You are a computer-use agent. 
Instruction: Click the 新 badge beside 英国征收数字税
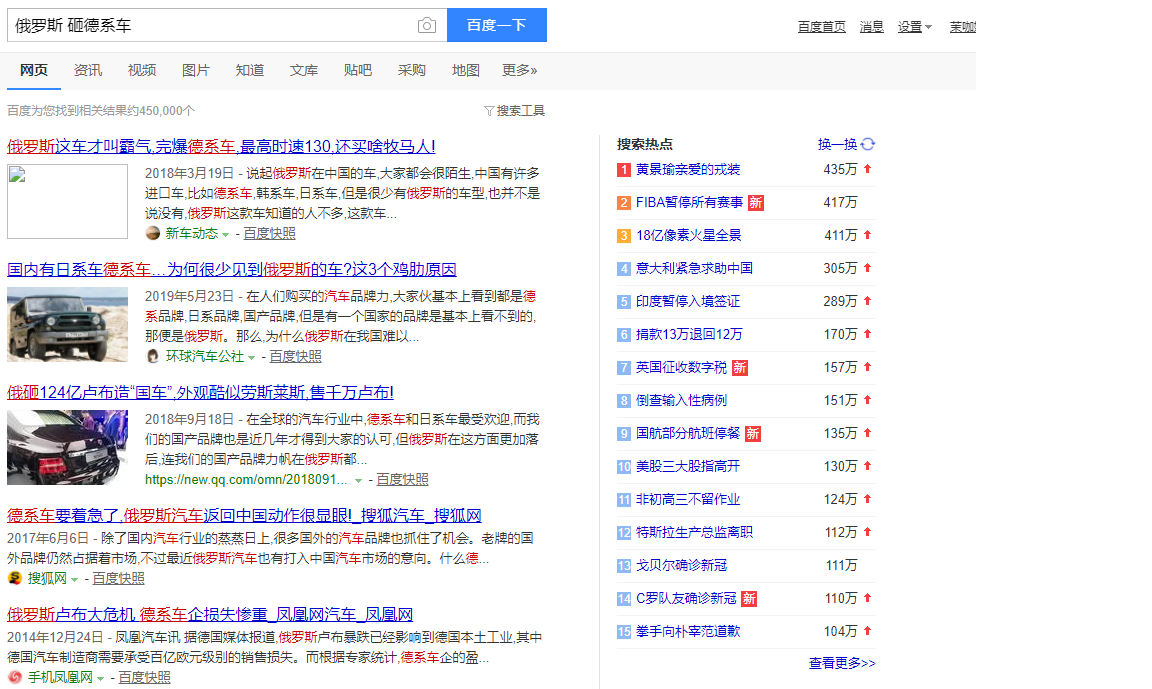(x=739, y=367)
